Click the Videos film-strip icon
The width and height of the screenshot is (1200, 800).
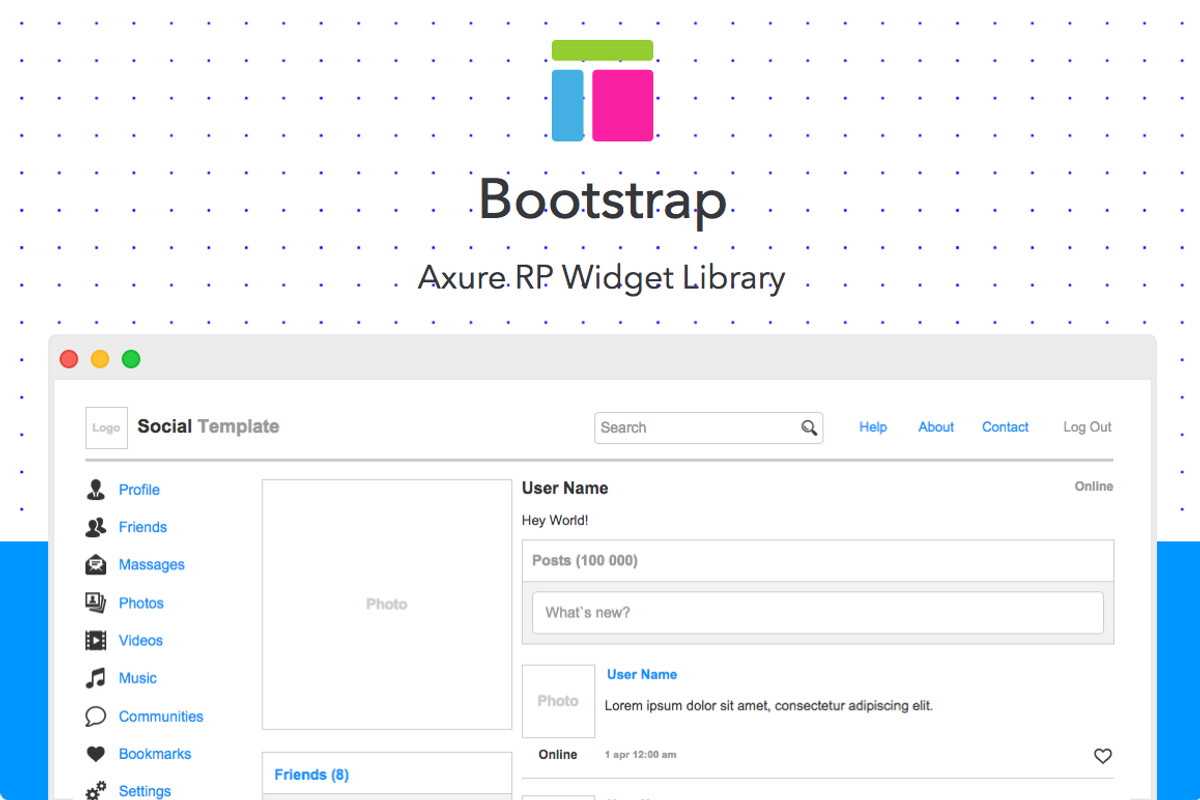tap(96, 640)
